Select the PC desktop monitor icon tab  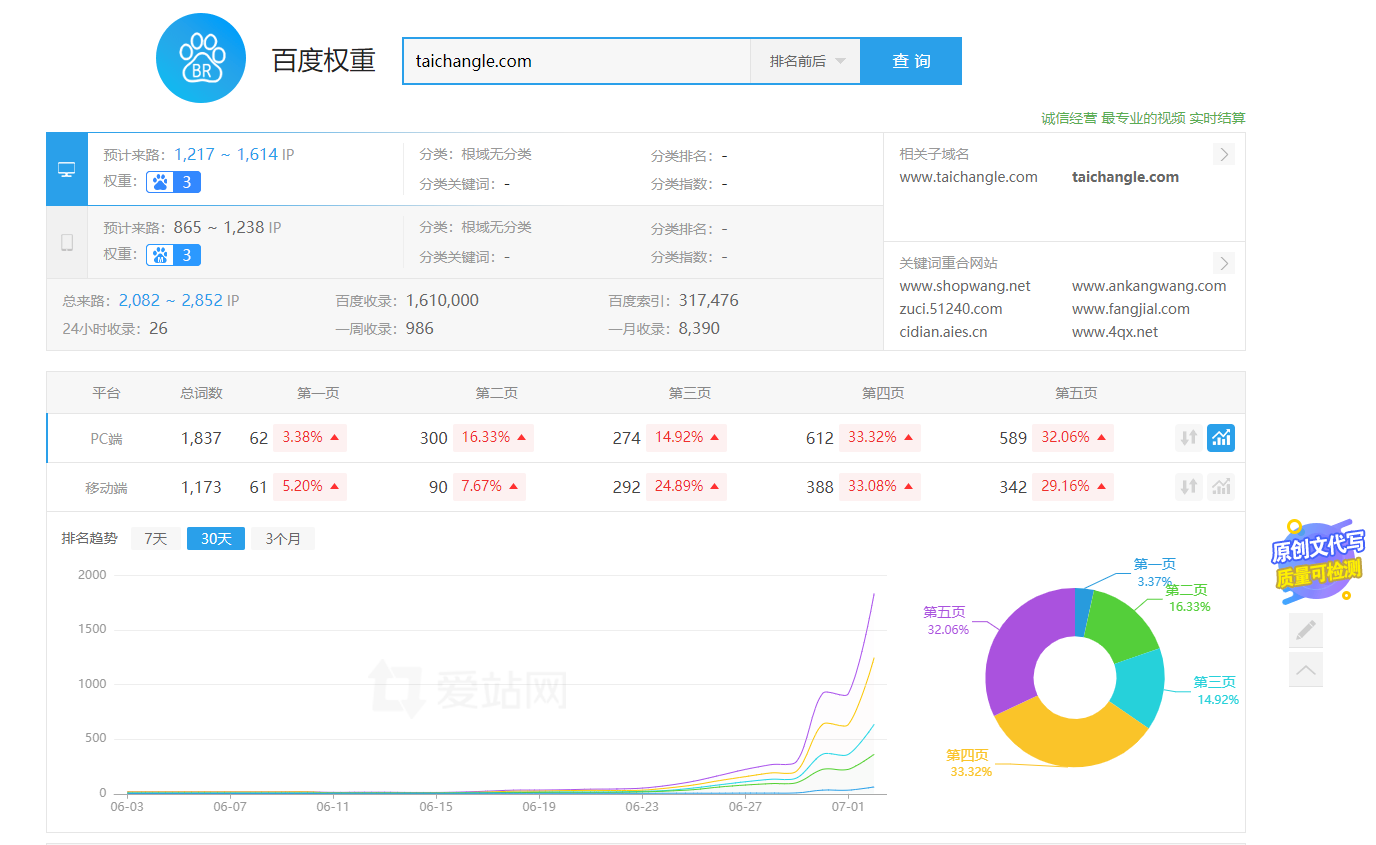pyautogui.click(x=67, y=169)
